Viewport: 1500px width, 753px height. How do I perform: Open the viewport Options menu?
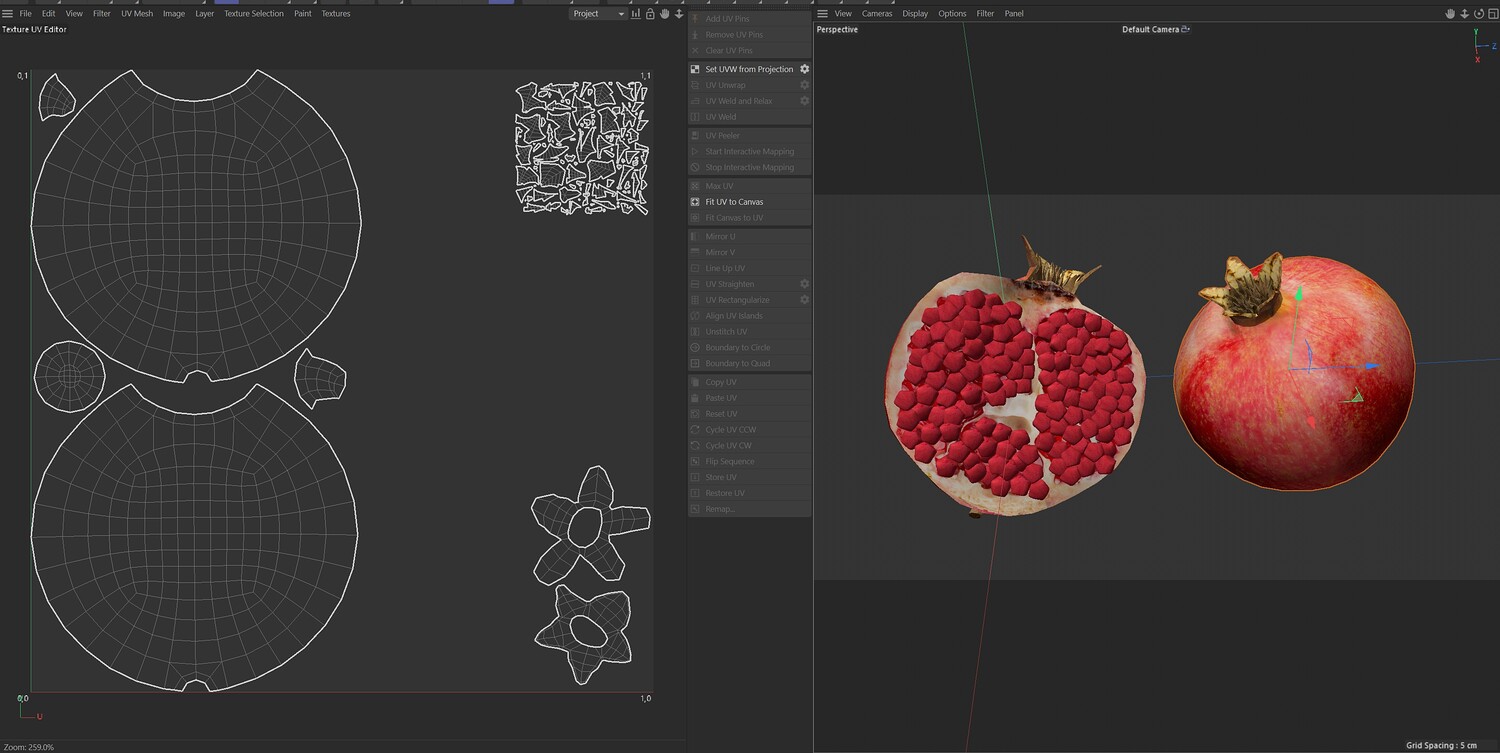(952, 14)
